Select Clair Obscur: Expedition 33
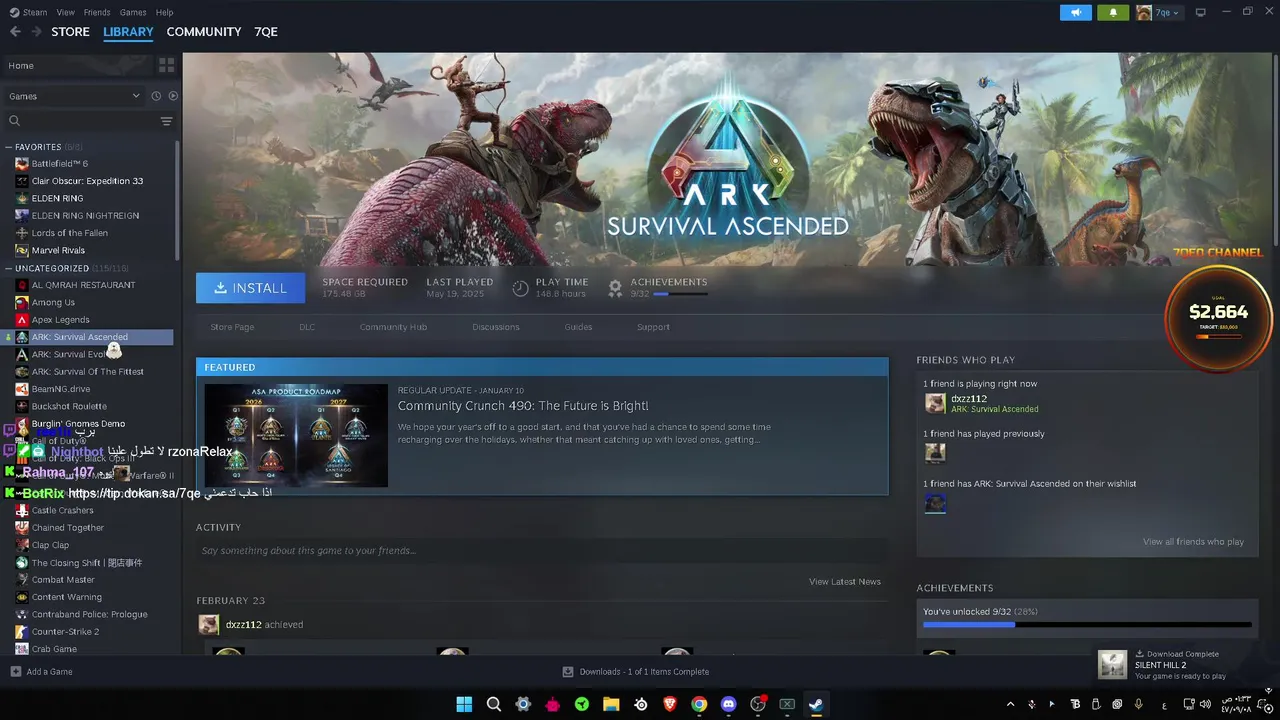1280x720 pixels. tap(87, 181)
